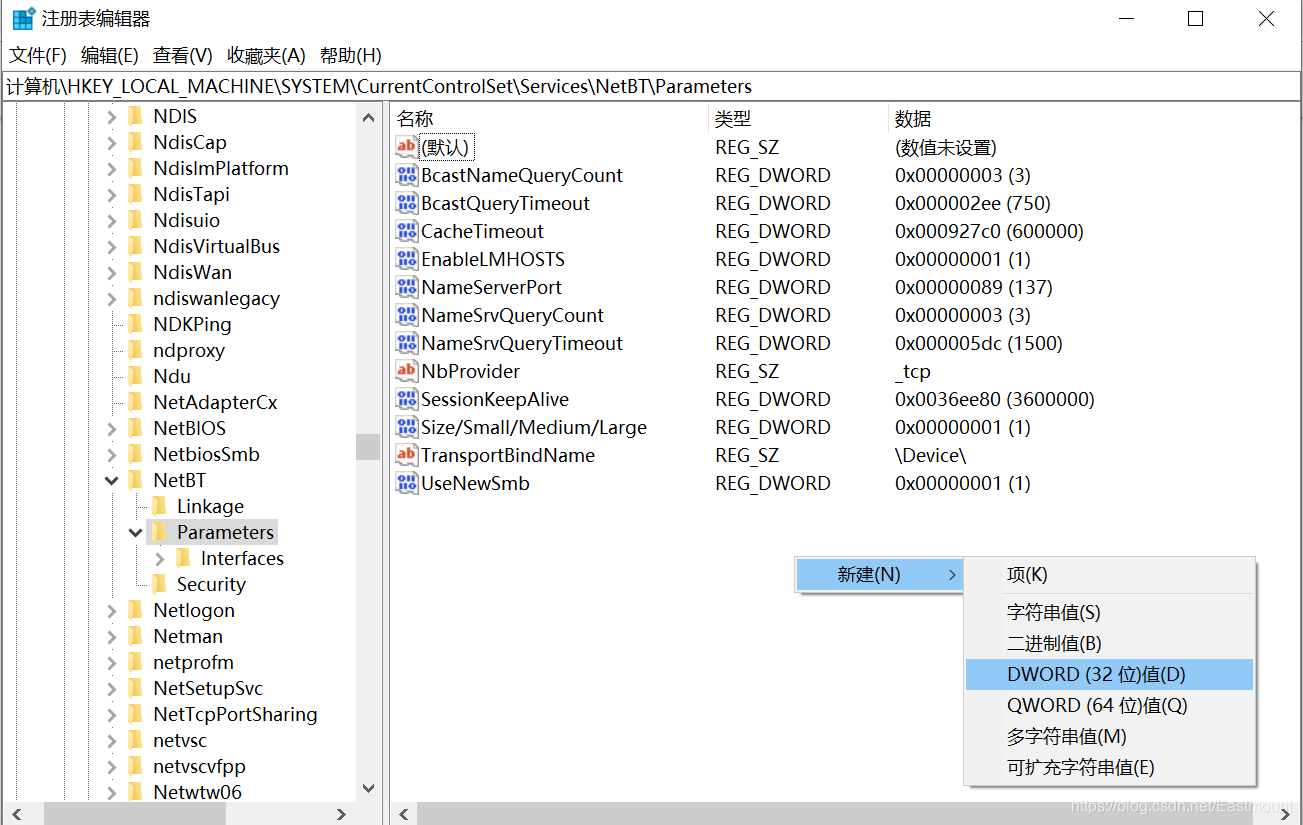
Task: Expand the NdisCap key
Action: pos(112,143)
